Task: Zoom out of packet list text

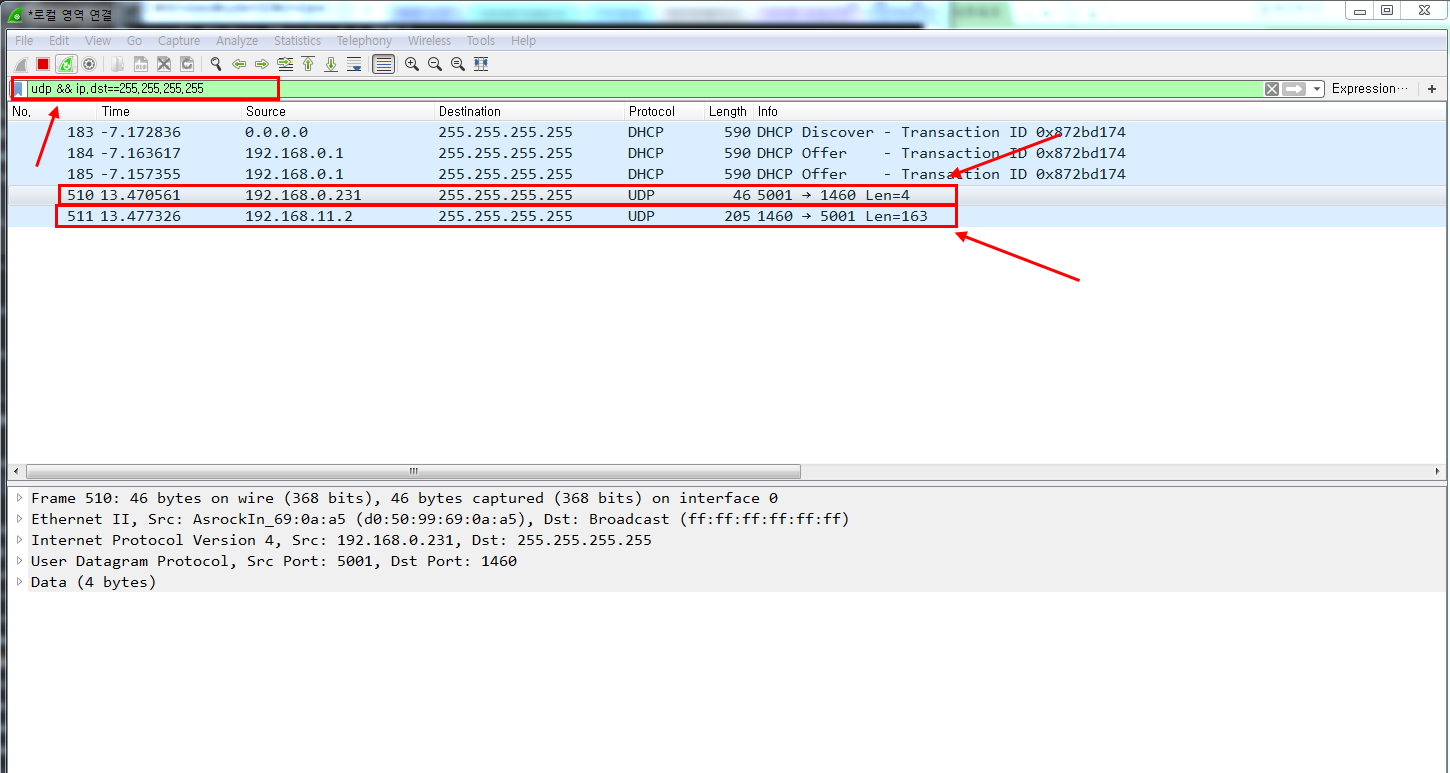Action: [x=435, y=64]
